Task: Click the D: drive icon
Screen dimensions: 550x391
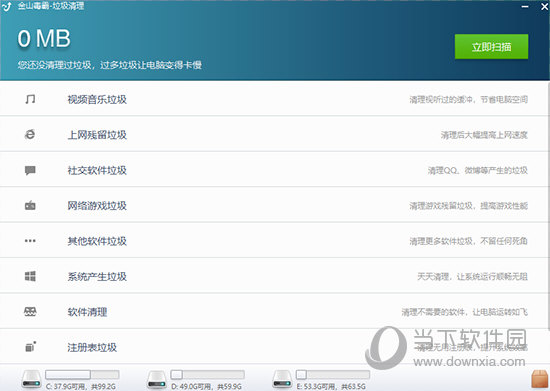Action: click(x=157, y=379)
